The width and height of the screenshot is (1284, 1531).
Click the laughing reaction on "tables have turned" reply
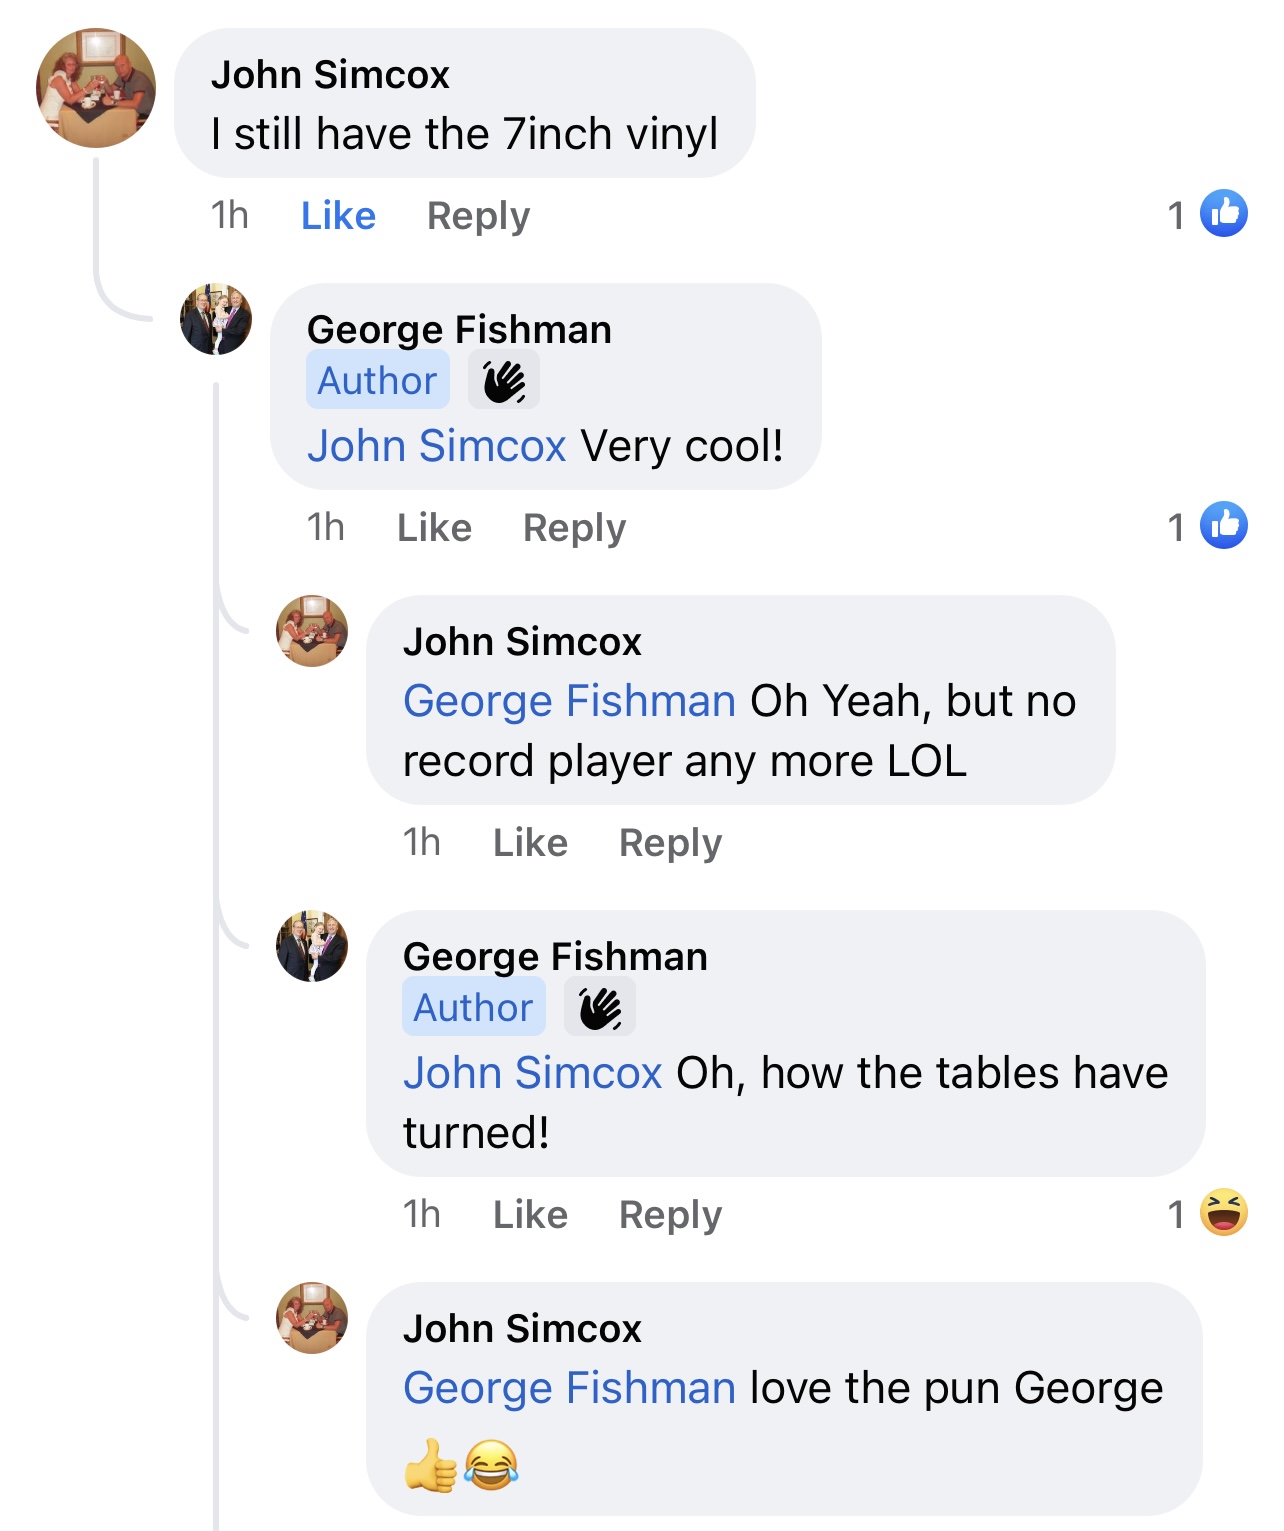click(1223, 1212)
